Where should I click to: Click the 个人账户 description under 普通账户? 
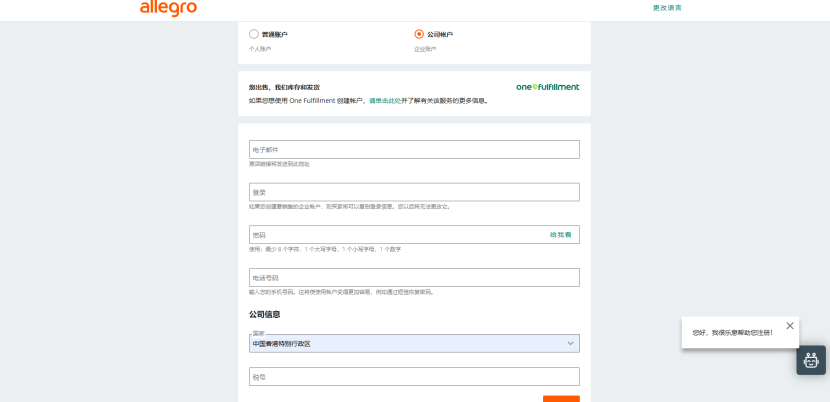(260, 49)
